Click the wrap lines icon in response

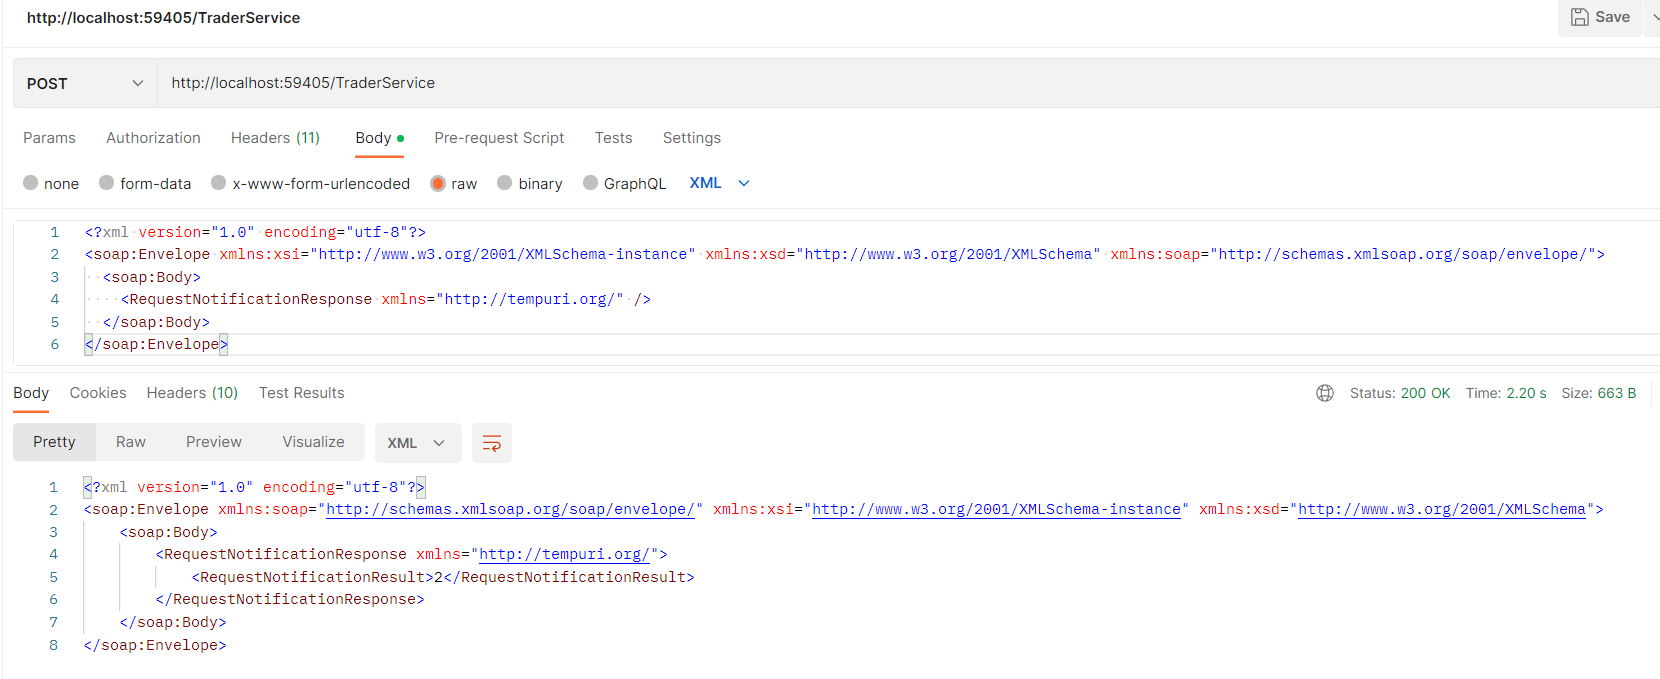coord(491,443)
